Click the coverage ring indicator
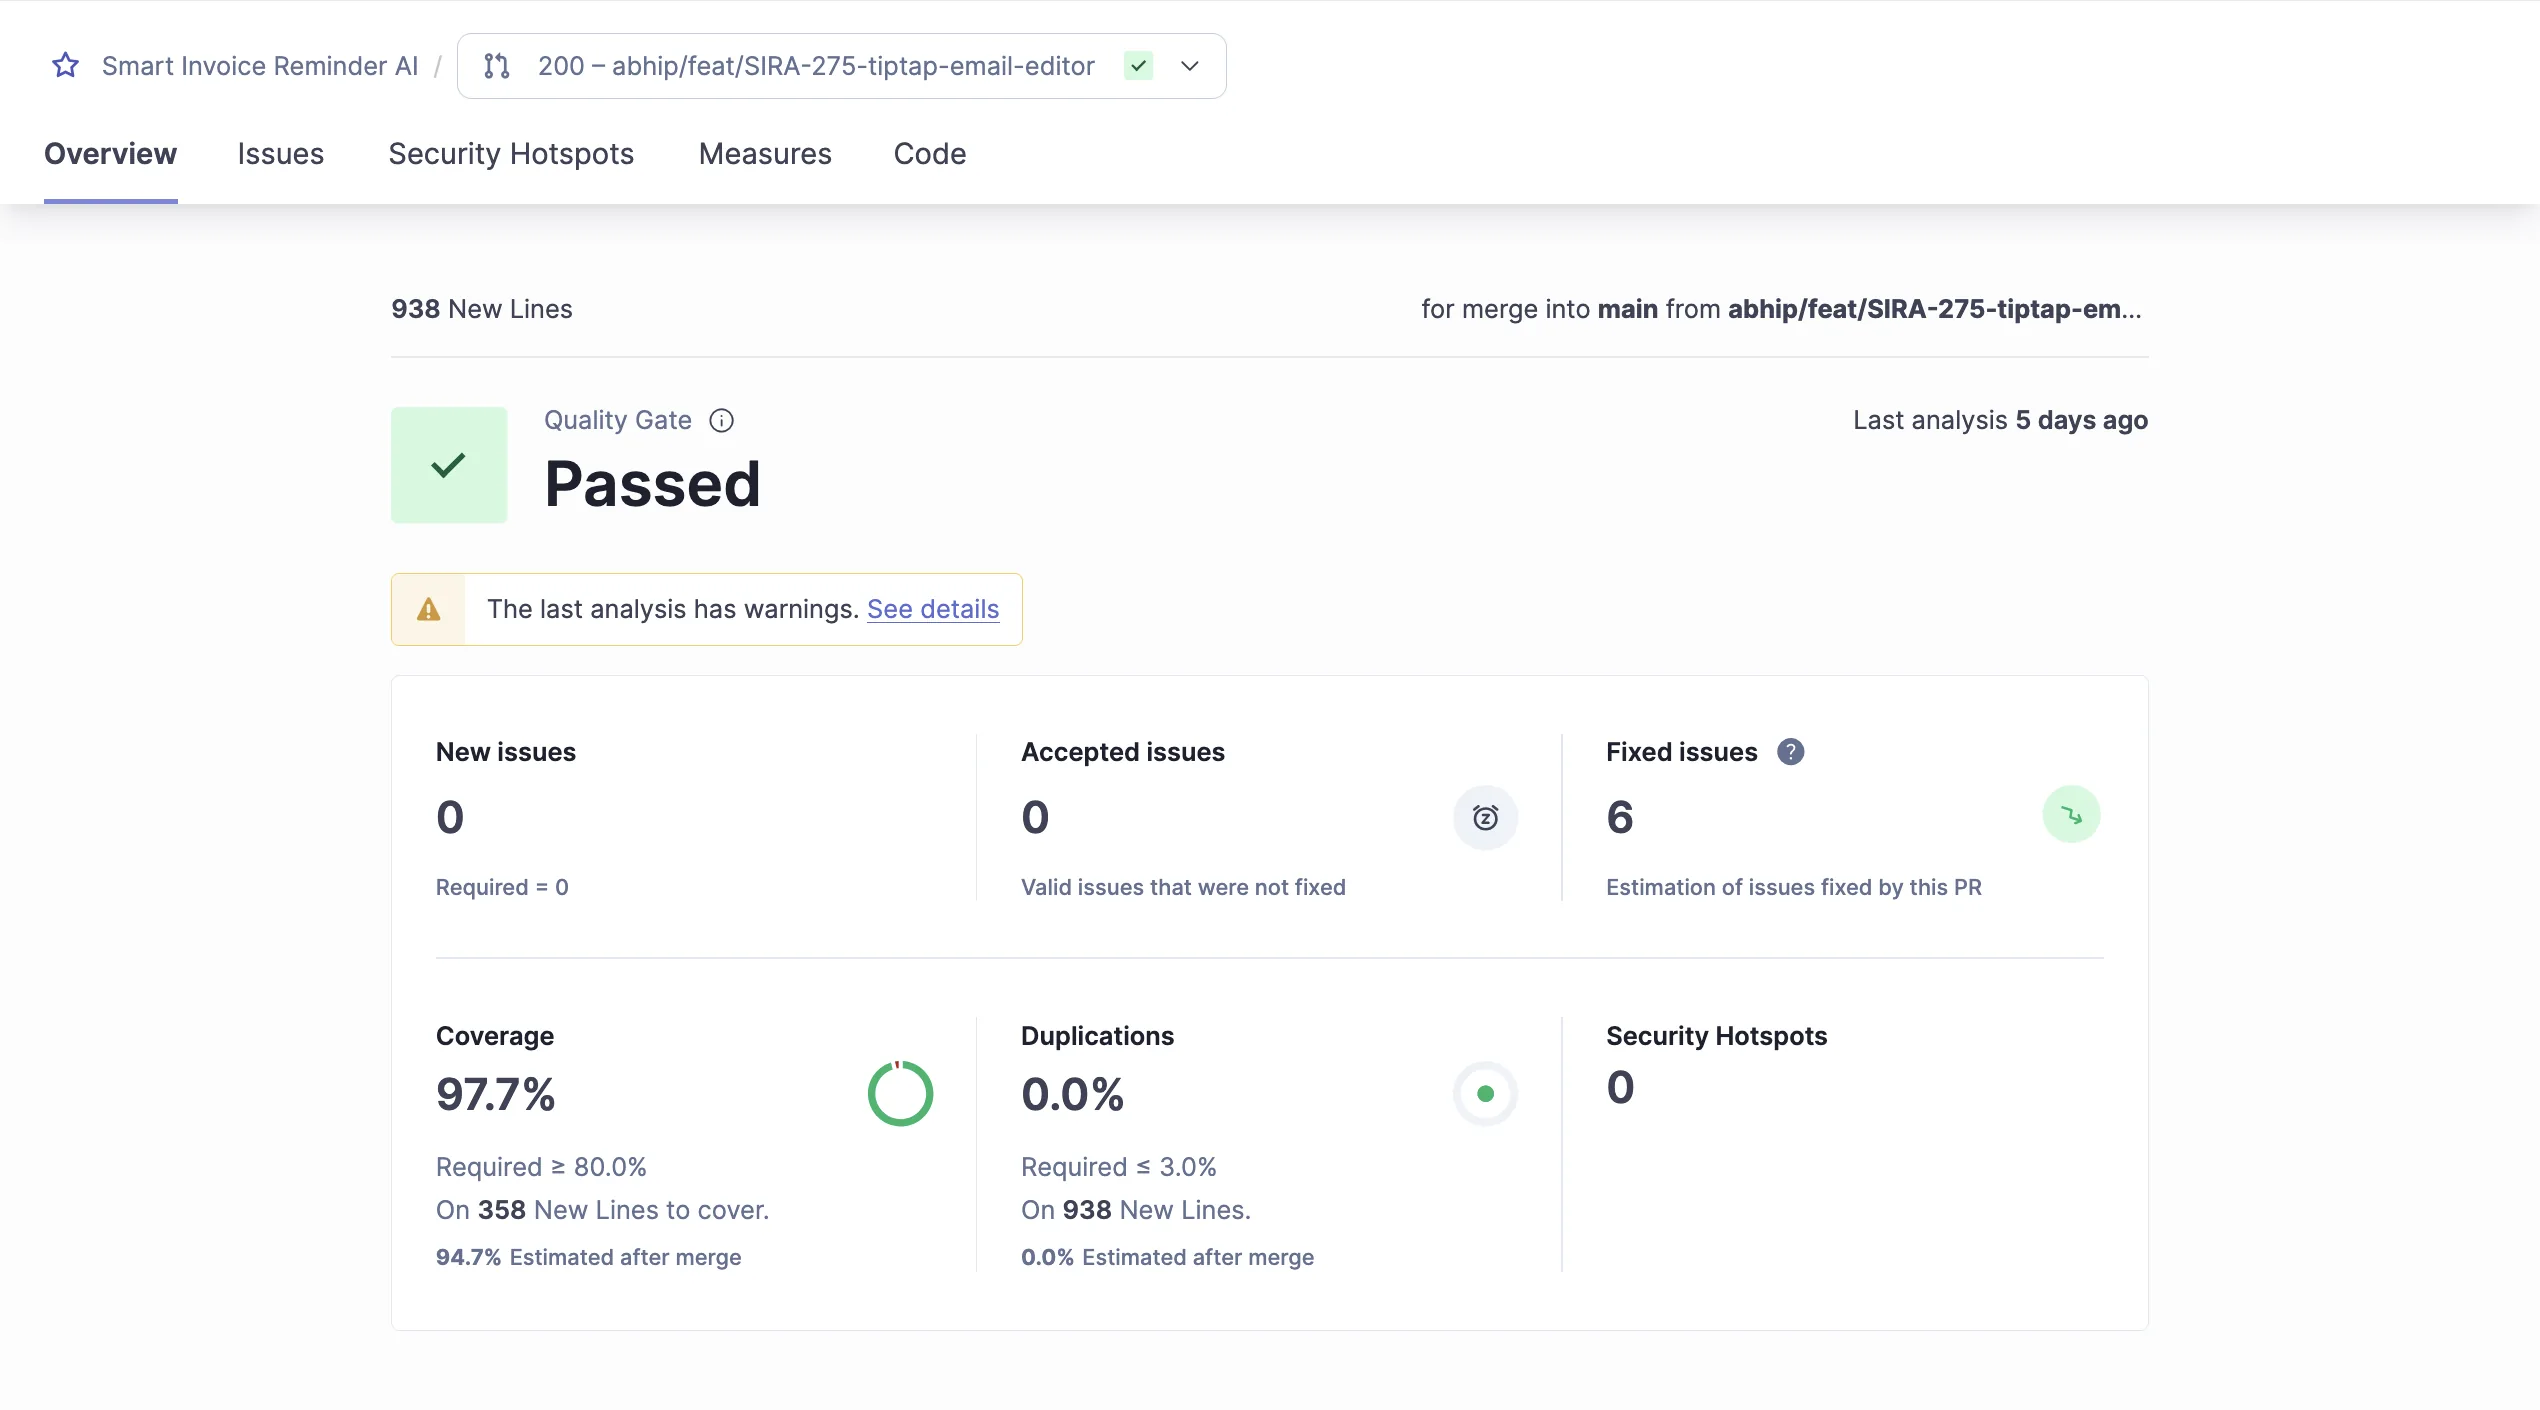2540x1410 pixels. (900, 1094)
